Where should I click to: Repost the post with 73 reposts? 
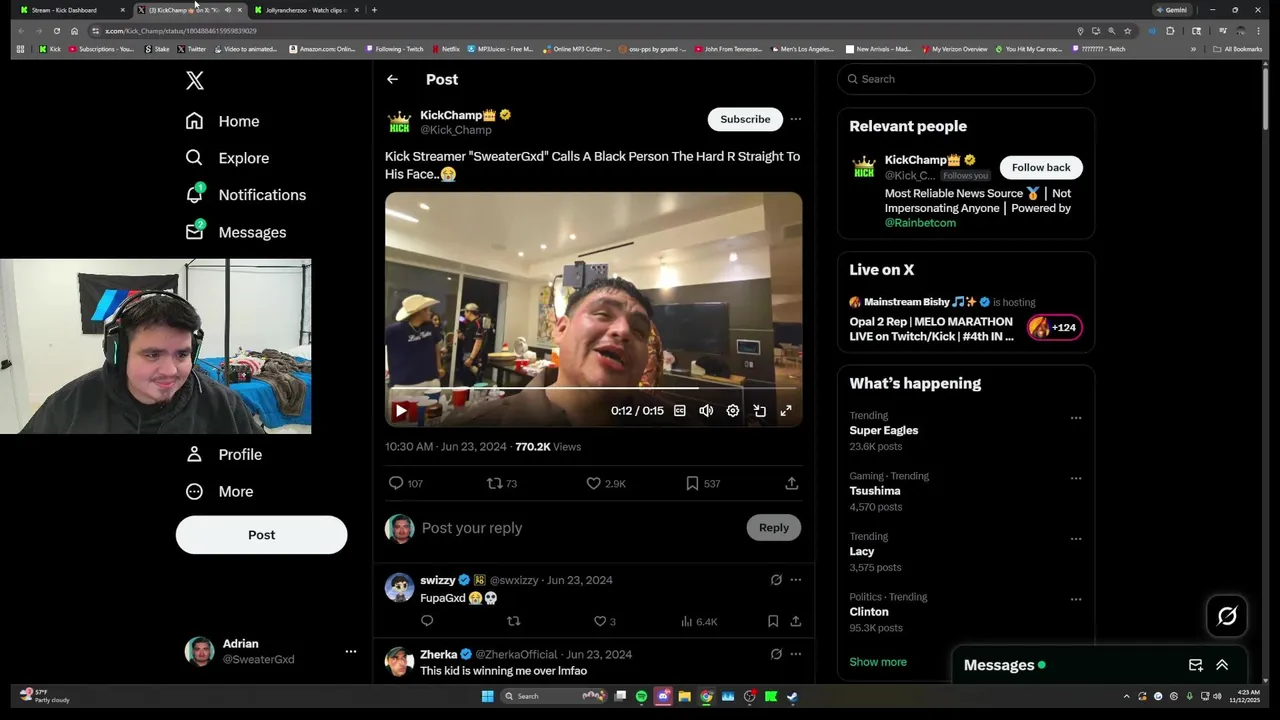point(501,483)
